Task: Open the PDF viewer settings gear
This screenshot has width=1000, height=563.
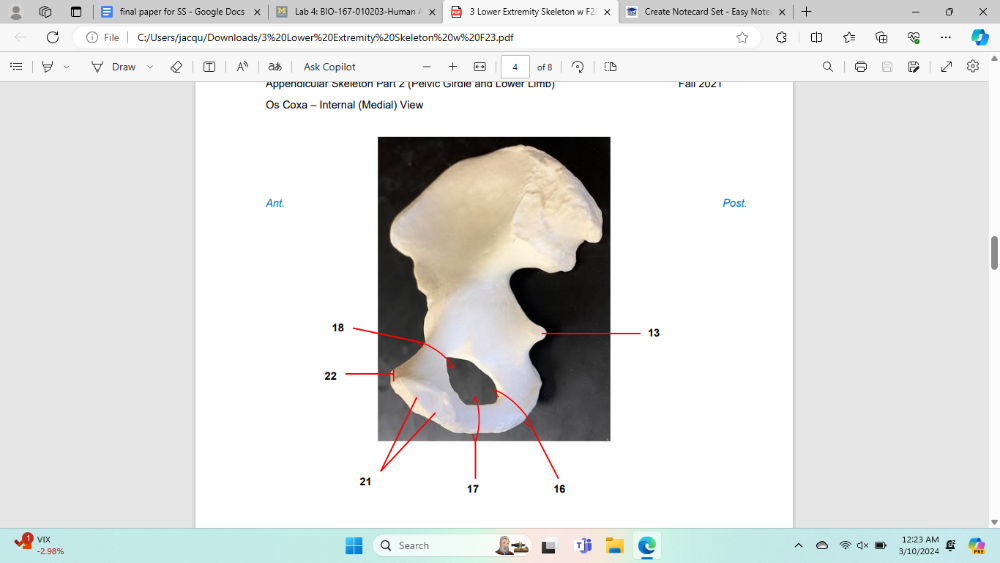Action: pos(973,67)
